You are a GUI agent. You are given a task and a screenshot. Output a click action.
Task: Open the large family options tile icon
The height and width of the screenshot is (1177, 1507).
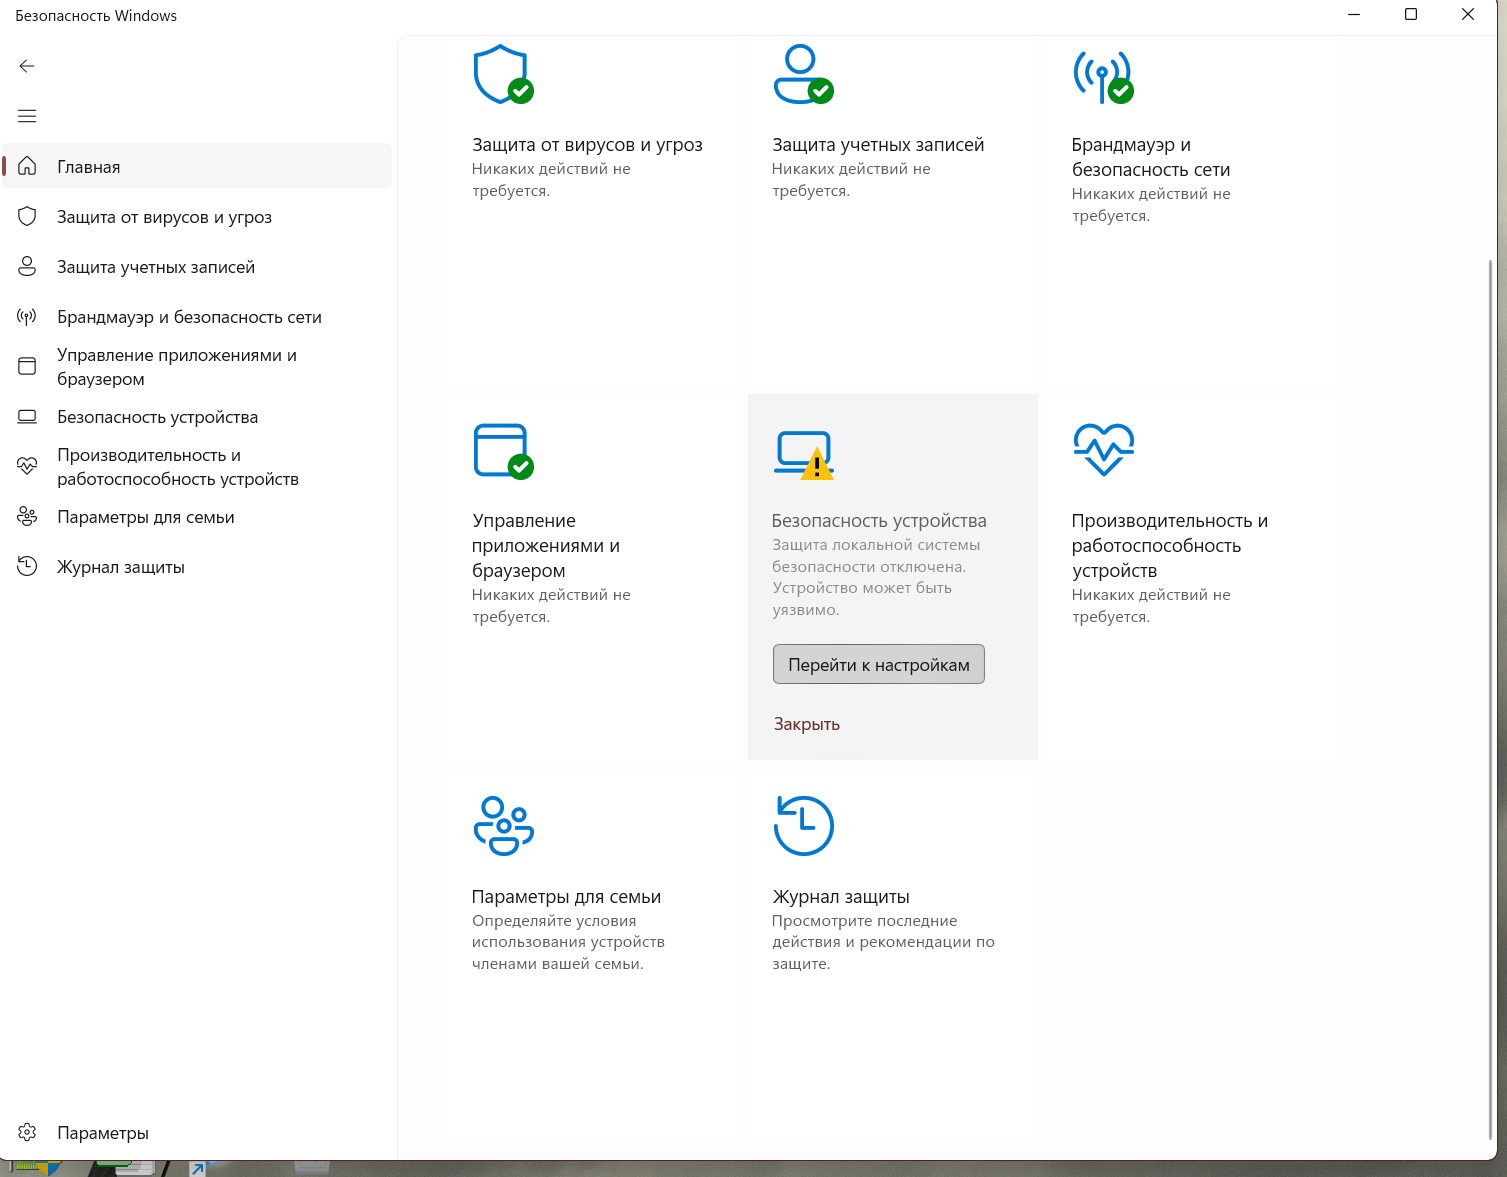(x=503, y=826)
